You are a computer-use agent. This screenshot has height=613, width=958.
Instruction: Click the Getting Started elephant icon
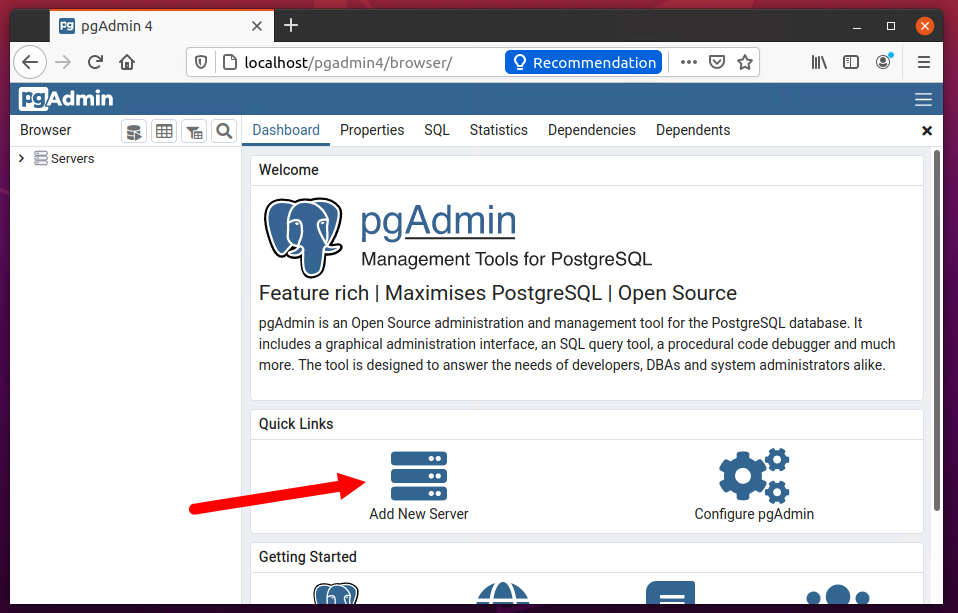click(x=336, y=593)
